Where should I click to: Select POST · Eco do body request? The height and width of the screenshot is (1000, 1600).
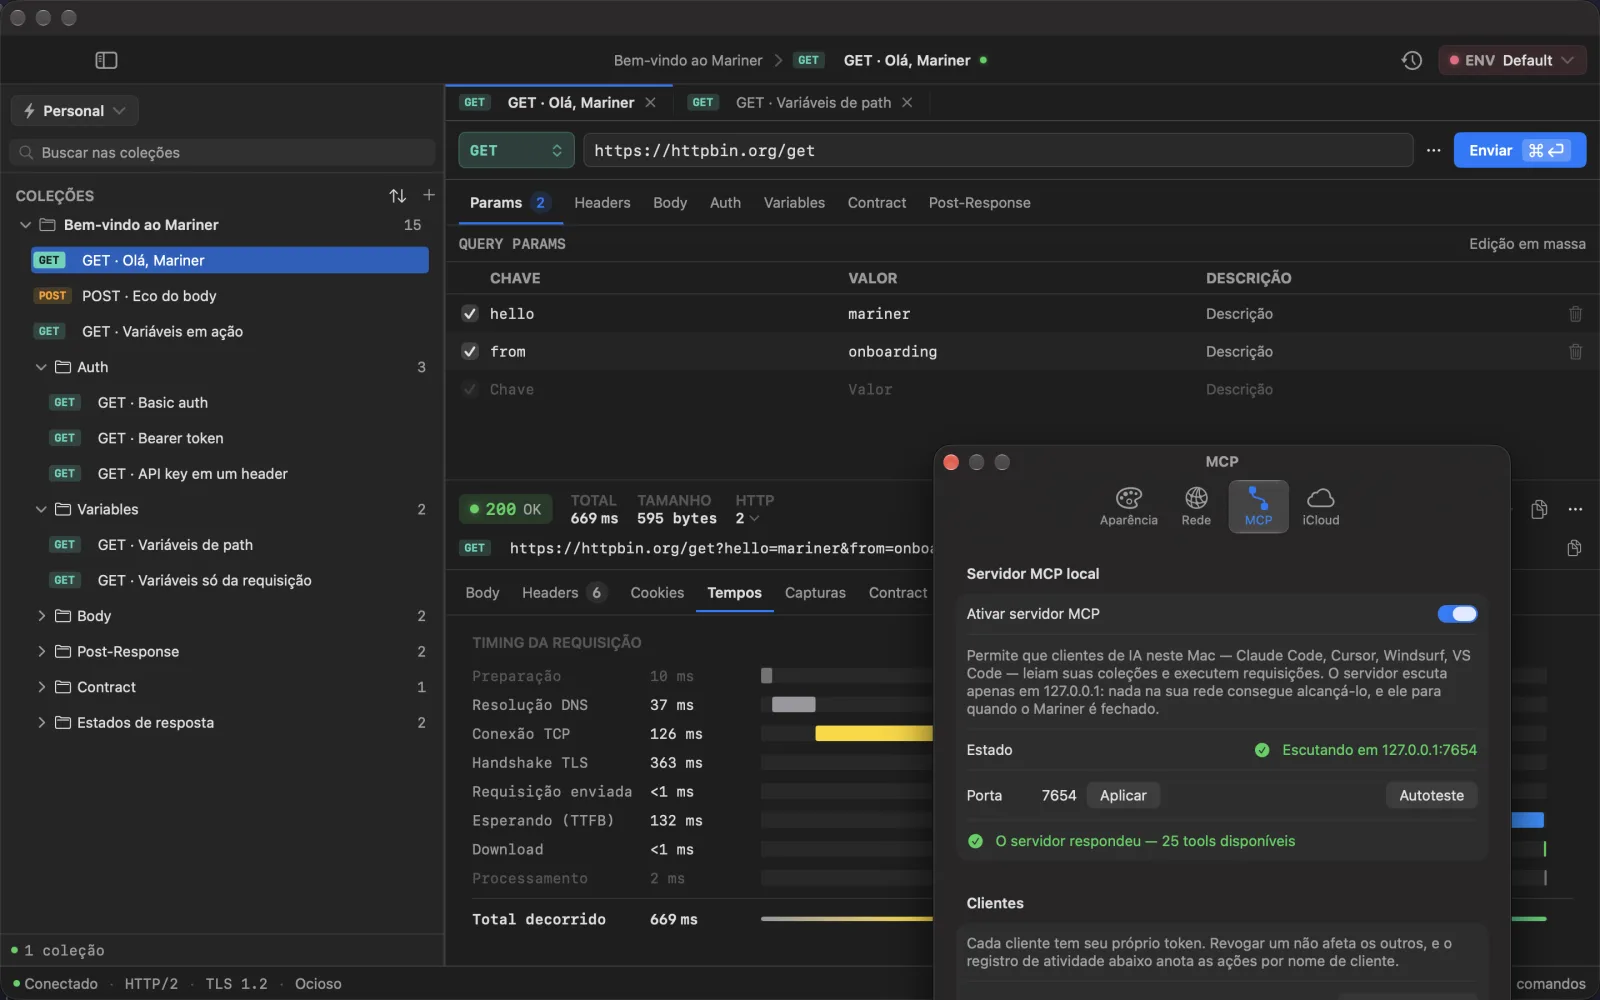230,296
